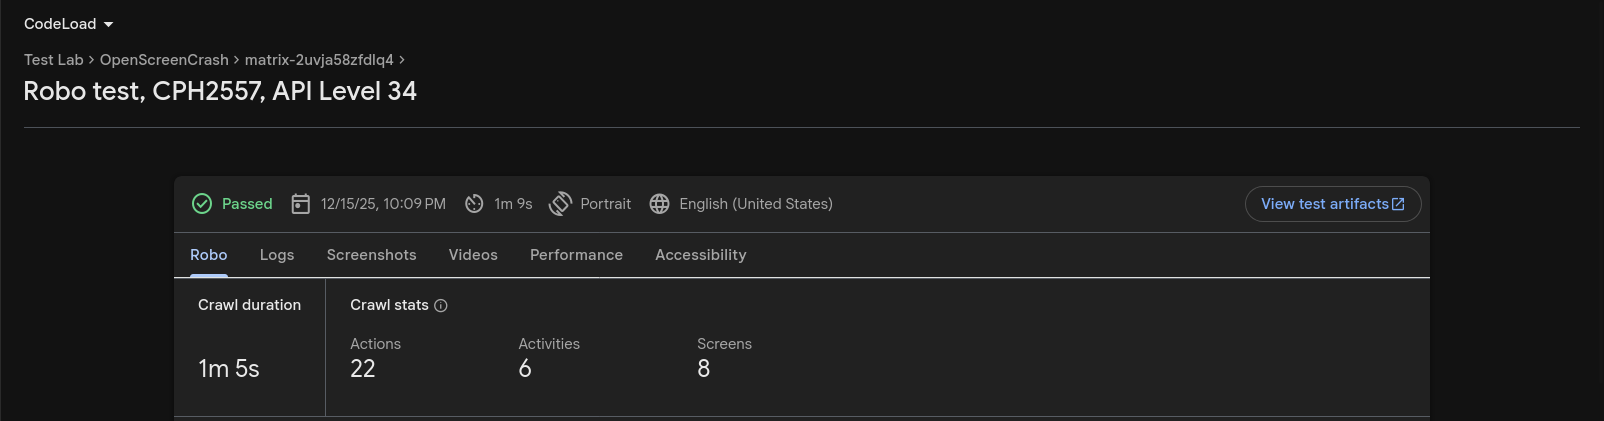The width and height of the screenshot is (1604, 421).
Task: Click the info icon next to Crawl stats
Action: (441, 306)
